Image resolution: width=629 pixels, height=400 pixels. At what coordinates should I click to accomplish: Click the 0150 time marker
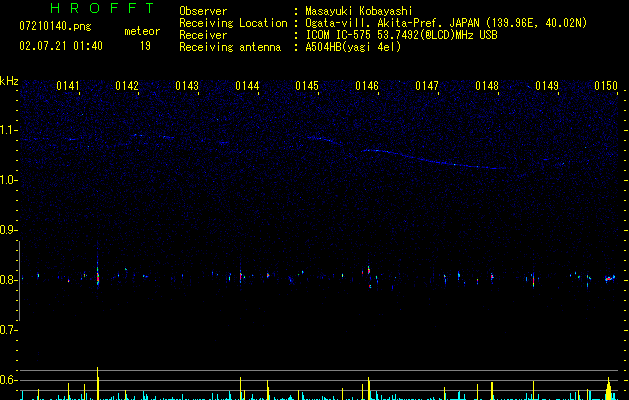click(x=606, y=86)
